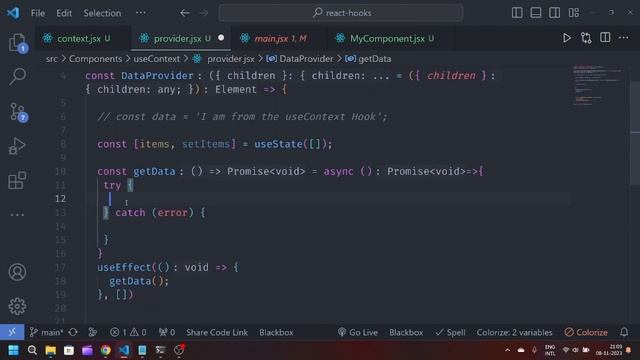Open the Extensions view
This screenshot has width=640, height=360.
pyautogui.click(x=17, y=180)
